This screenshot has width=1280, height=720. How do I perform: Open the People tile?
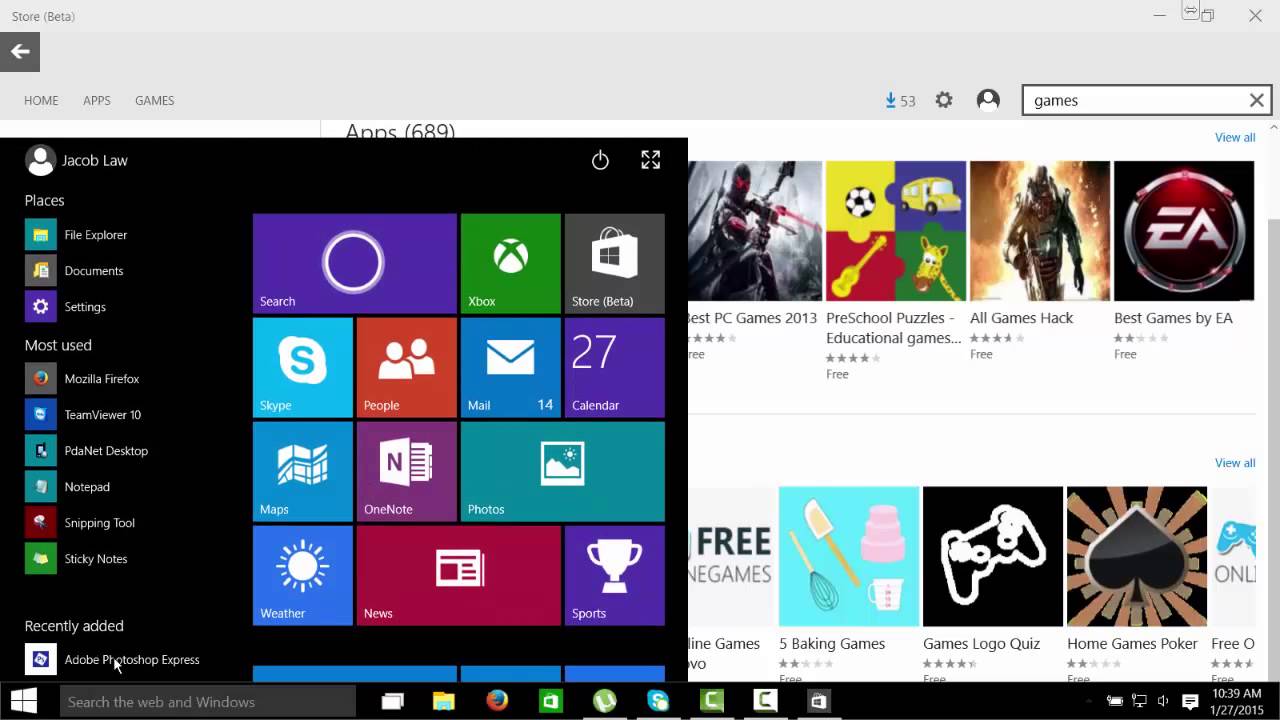407,367
